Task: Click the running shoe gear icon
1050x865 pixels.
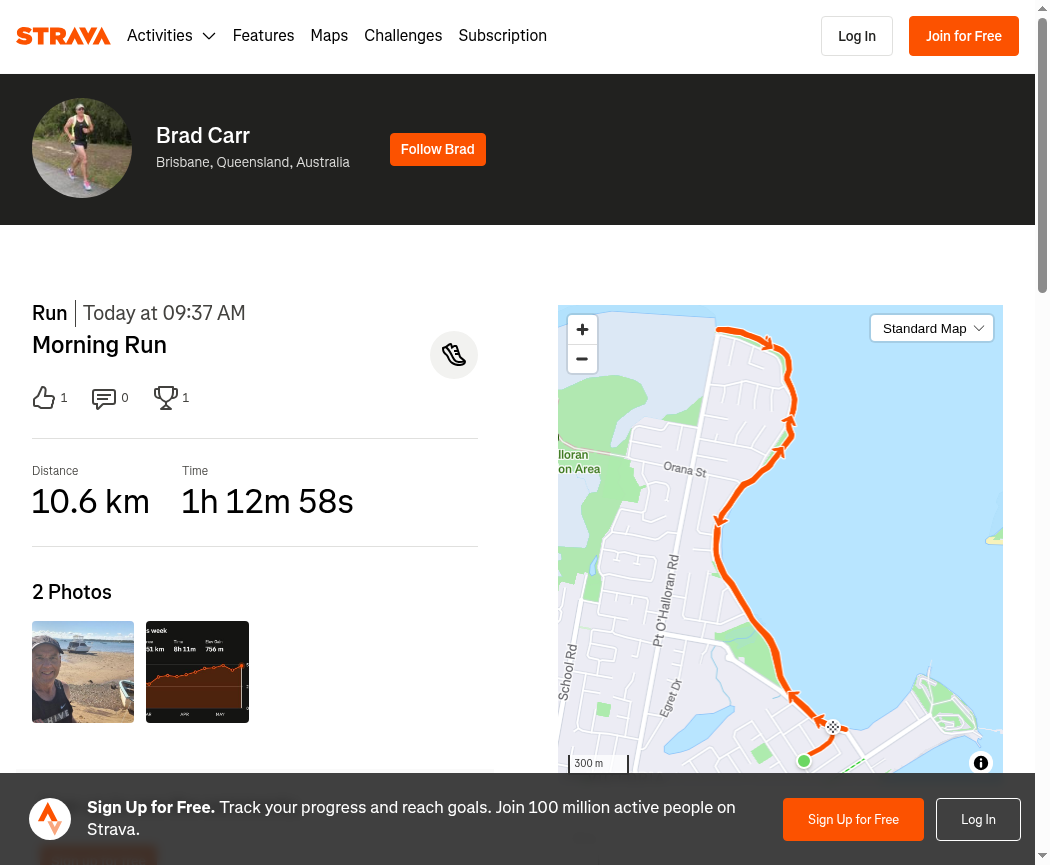Action: [x=454, y=355]
